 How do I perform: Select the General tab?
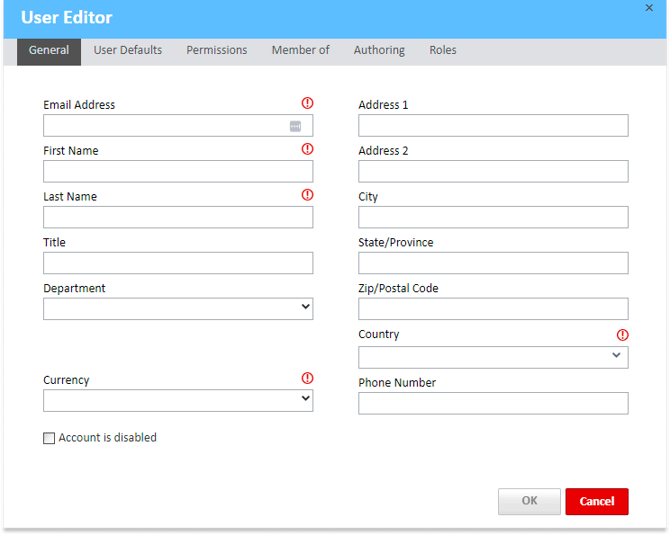[49, 52]
